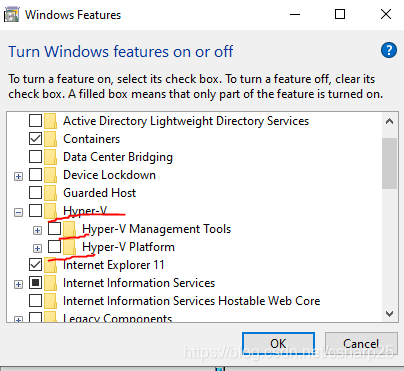Click the Guarded Host folder icon
Image resolution: width=404 pixels, height=371 pixels.
[50, 193]
